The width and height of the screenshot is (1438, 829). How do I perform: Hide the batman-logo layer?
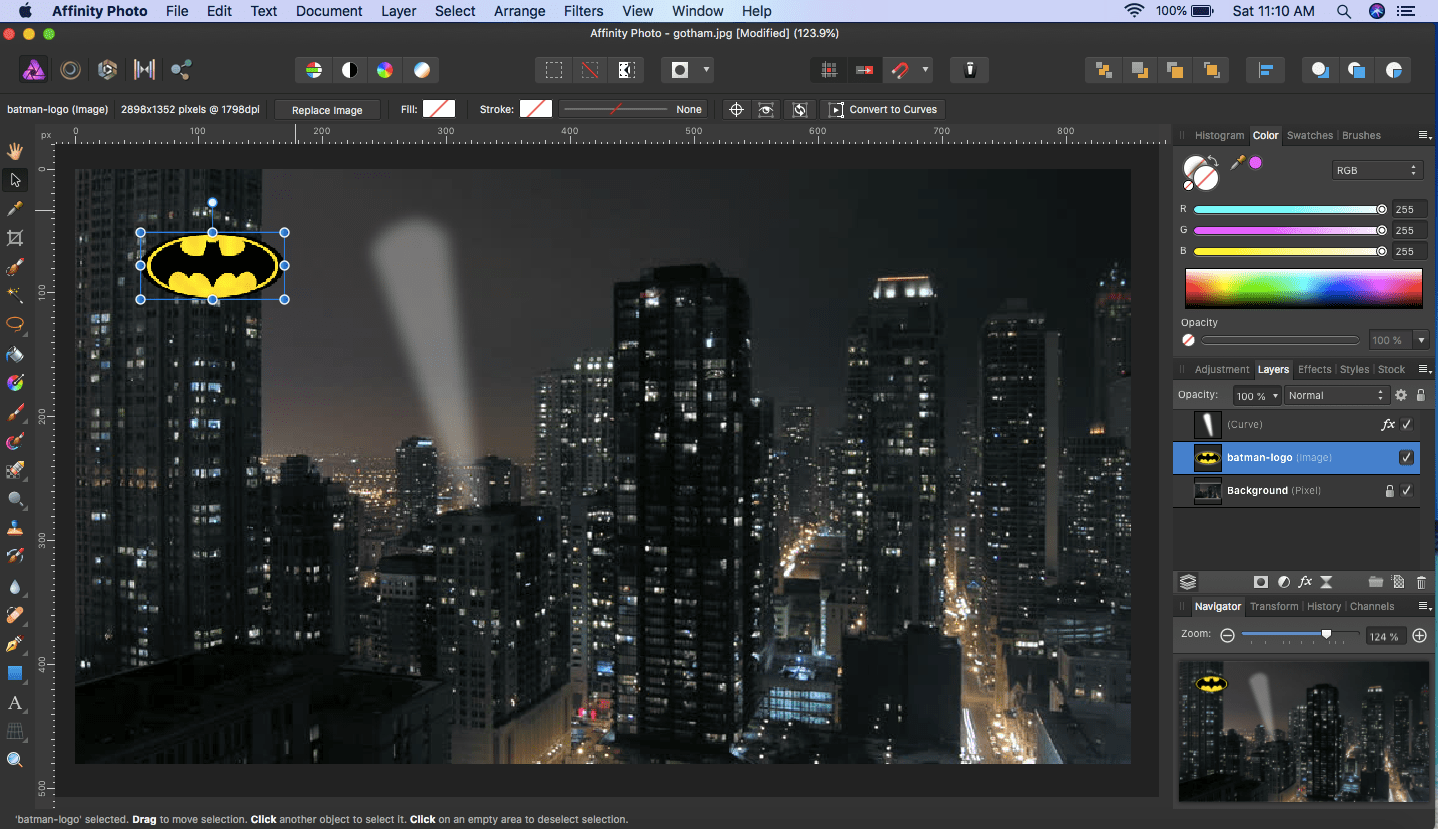click(x=1406, y=458)
